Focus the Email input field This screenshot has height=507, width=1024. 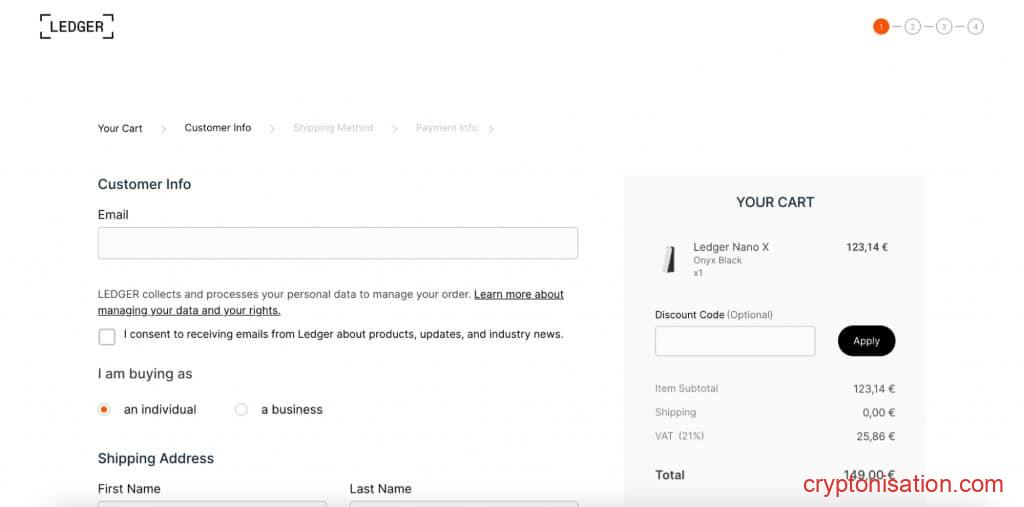338,243
